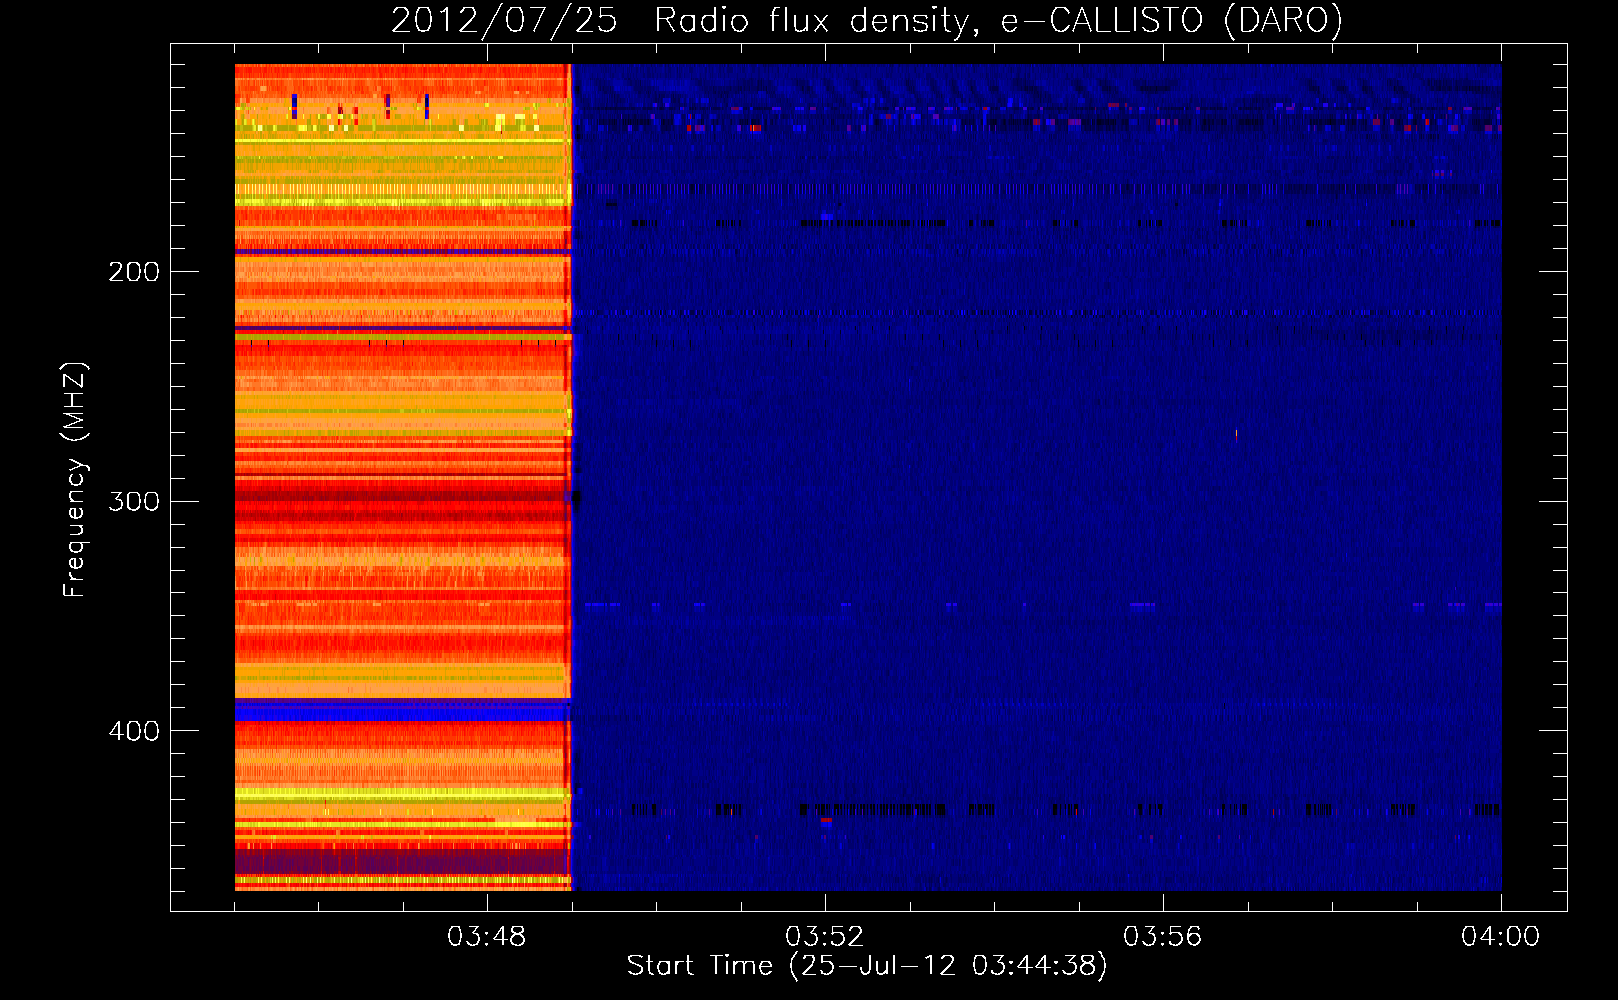Click the 04:00 time tick label
The height and width of the screenshot is (1000, 1618).
pyautogui.click(x=1500, y=937)
